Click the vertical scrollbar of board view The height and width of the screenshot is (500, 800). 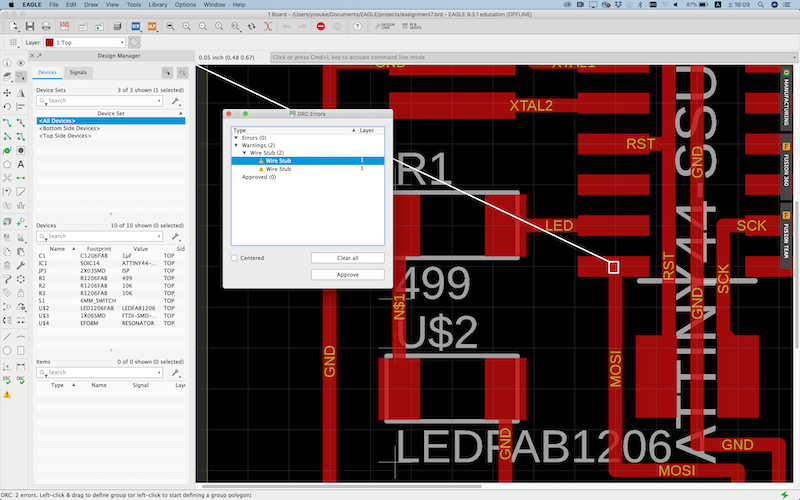796,276
